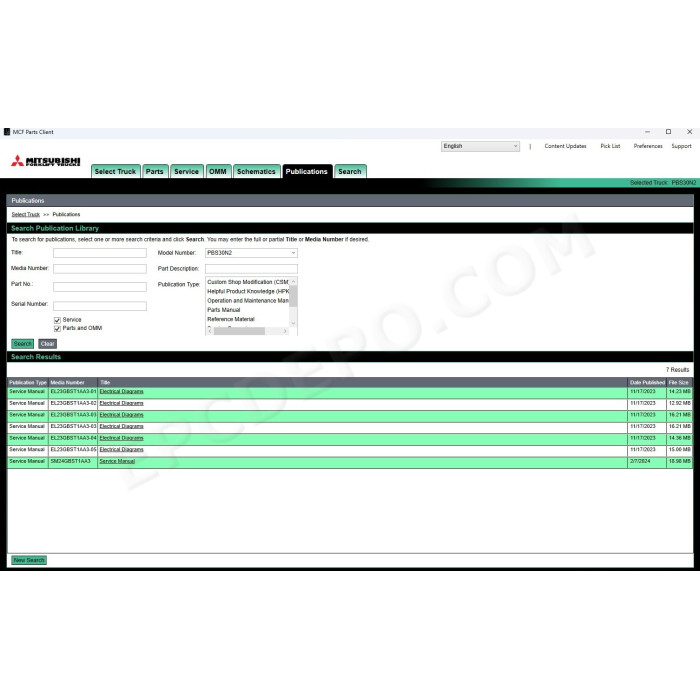Open Electrical Diagrams for EL23GBST1AA3-01

pos(121,392)
